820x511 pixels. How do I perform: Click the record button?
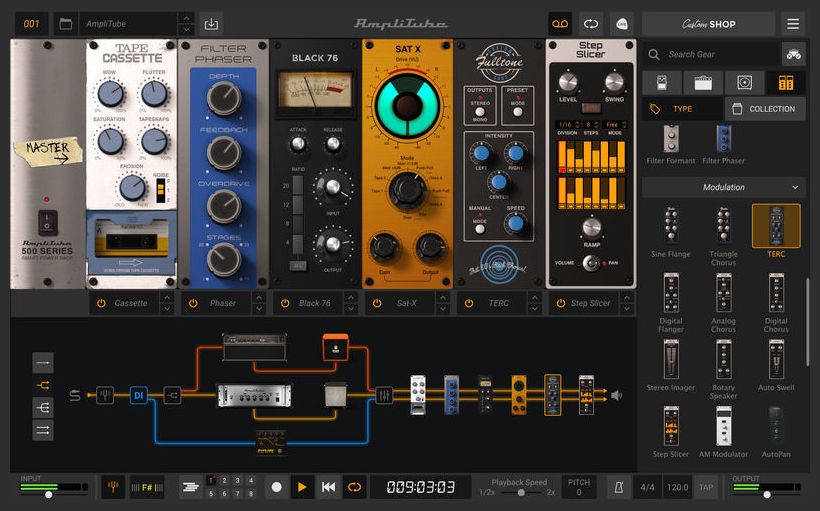point(277,487)
